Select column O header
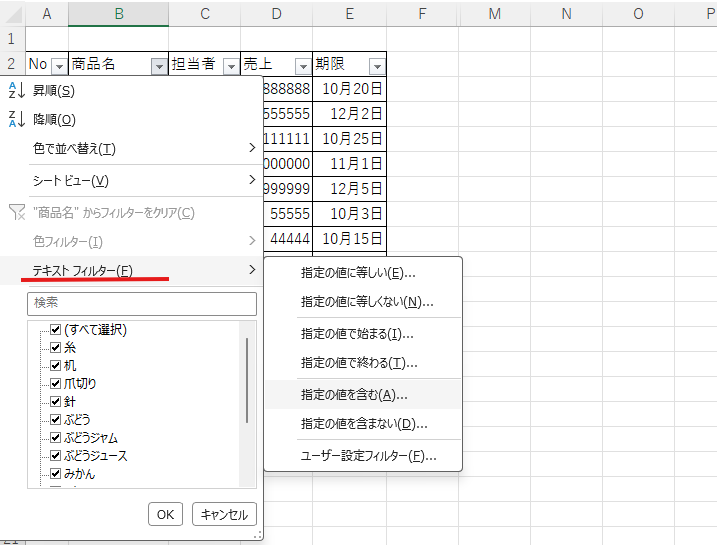The height and width of the screenshot is (545, 717). coord(638,14)
